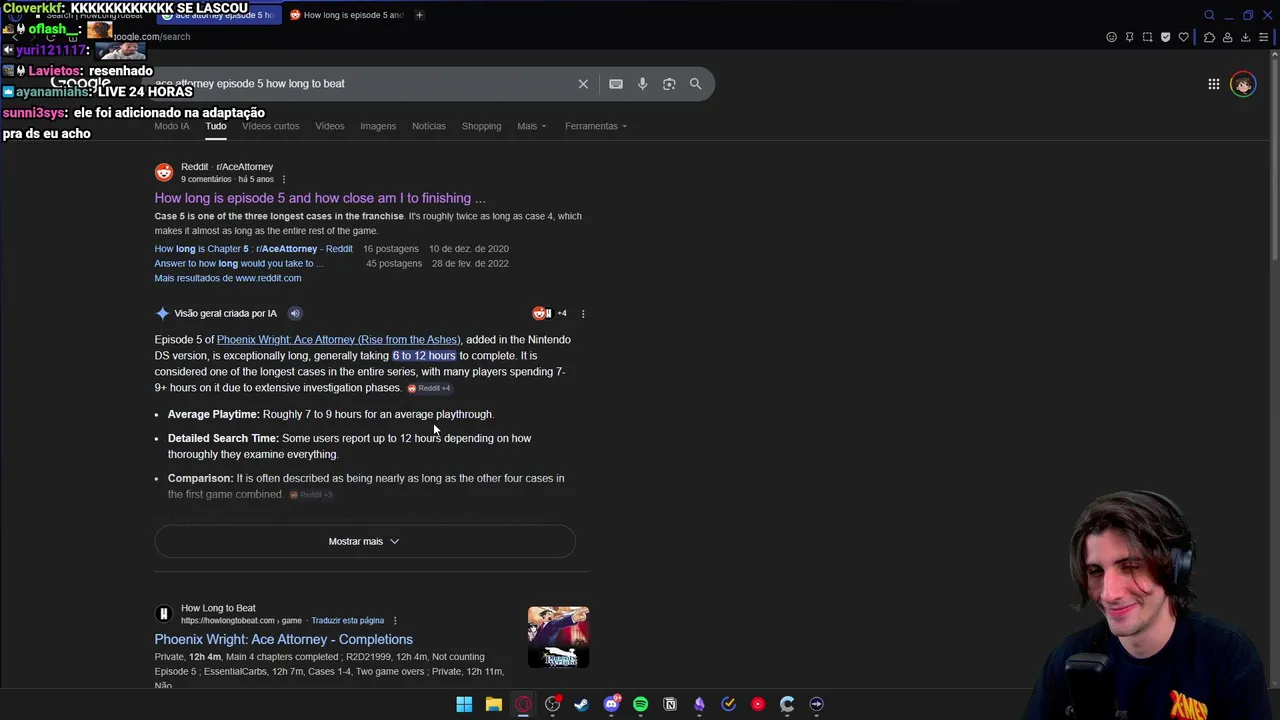Open a new browser tab
The width and height of the screenshot is (1280, 720).
point(419,15)
